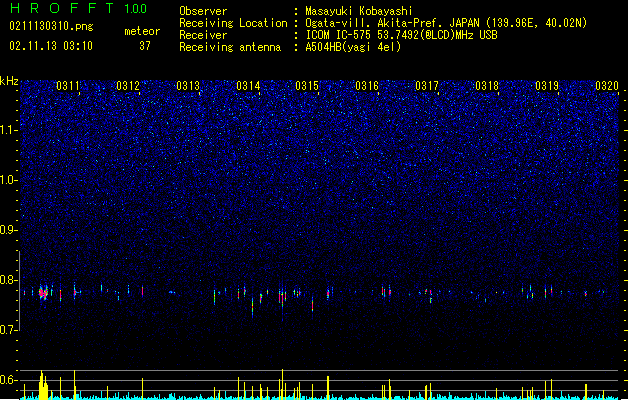Click the 0318 time marker
This screenshot has width=629, height=400.
click(487, 86)
